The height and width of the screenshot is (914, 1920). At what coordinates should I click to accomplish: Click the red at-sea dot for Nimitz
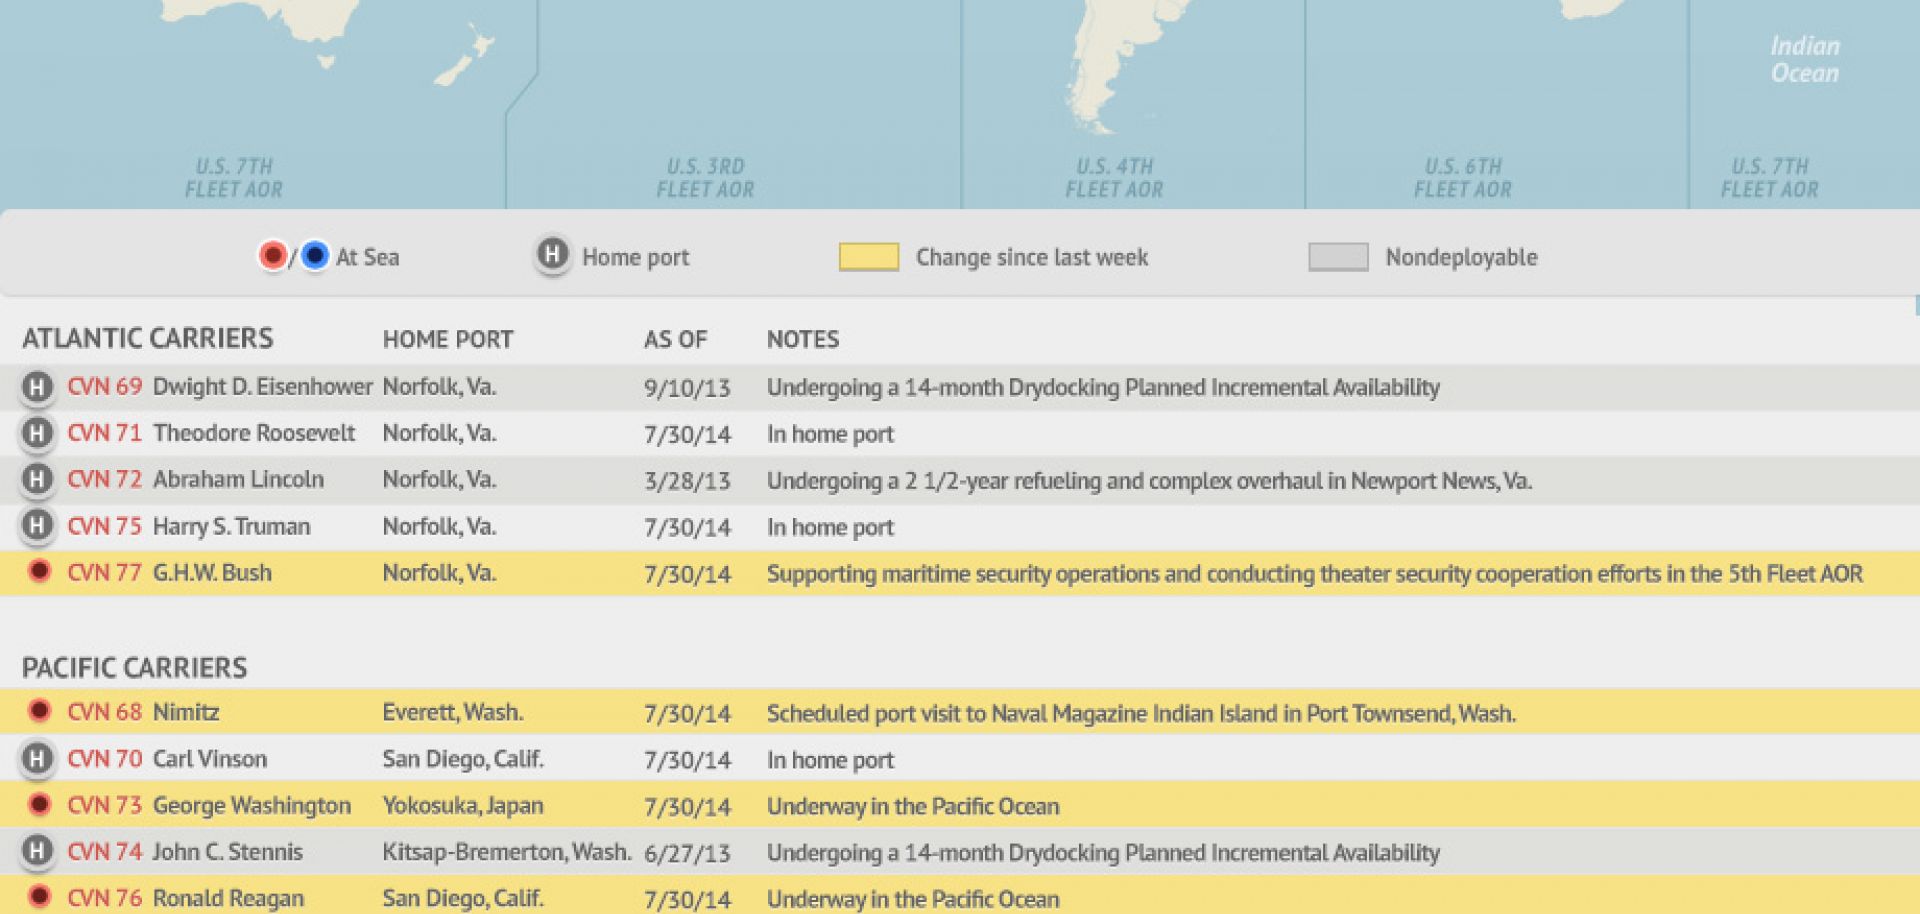point(39,711)
